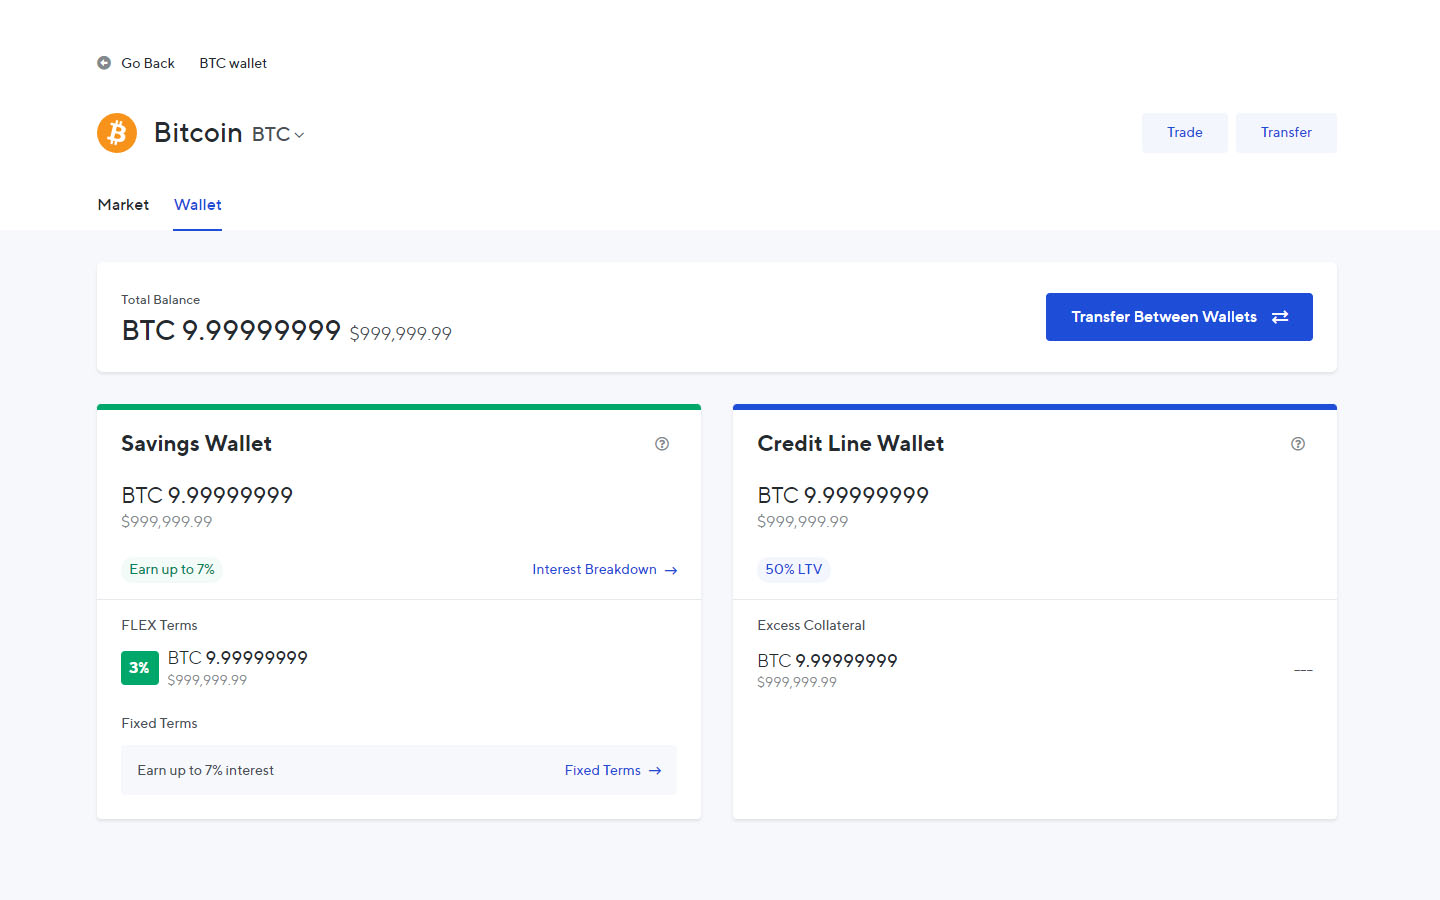Click Credit Line Wallet $999,999.99 value
1440x900 pixels.
803,522
